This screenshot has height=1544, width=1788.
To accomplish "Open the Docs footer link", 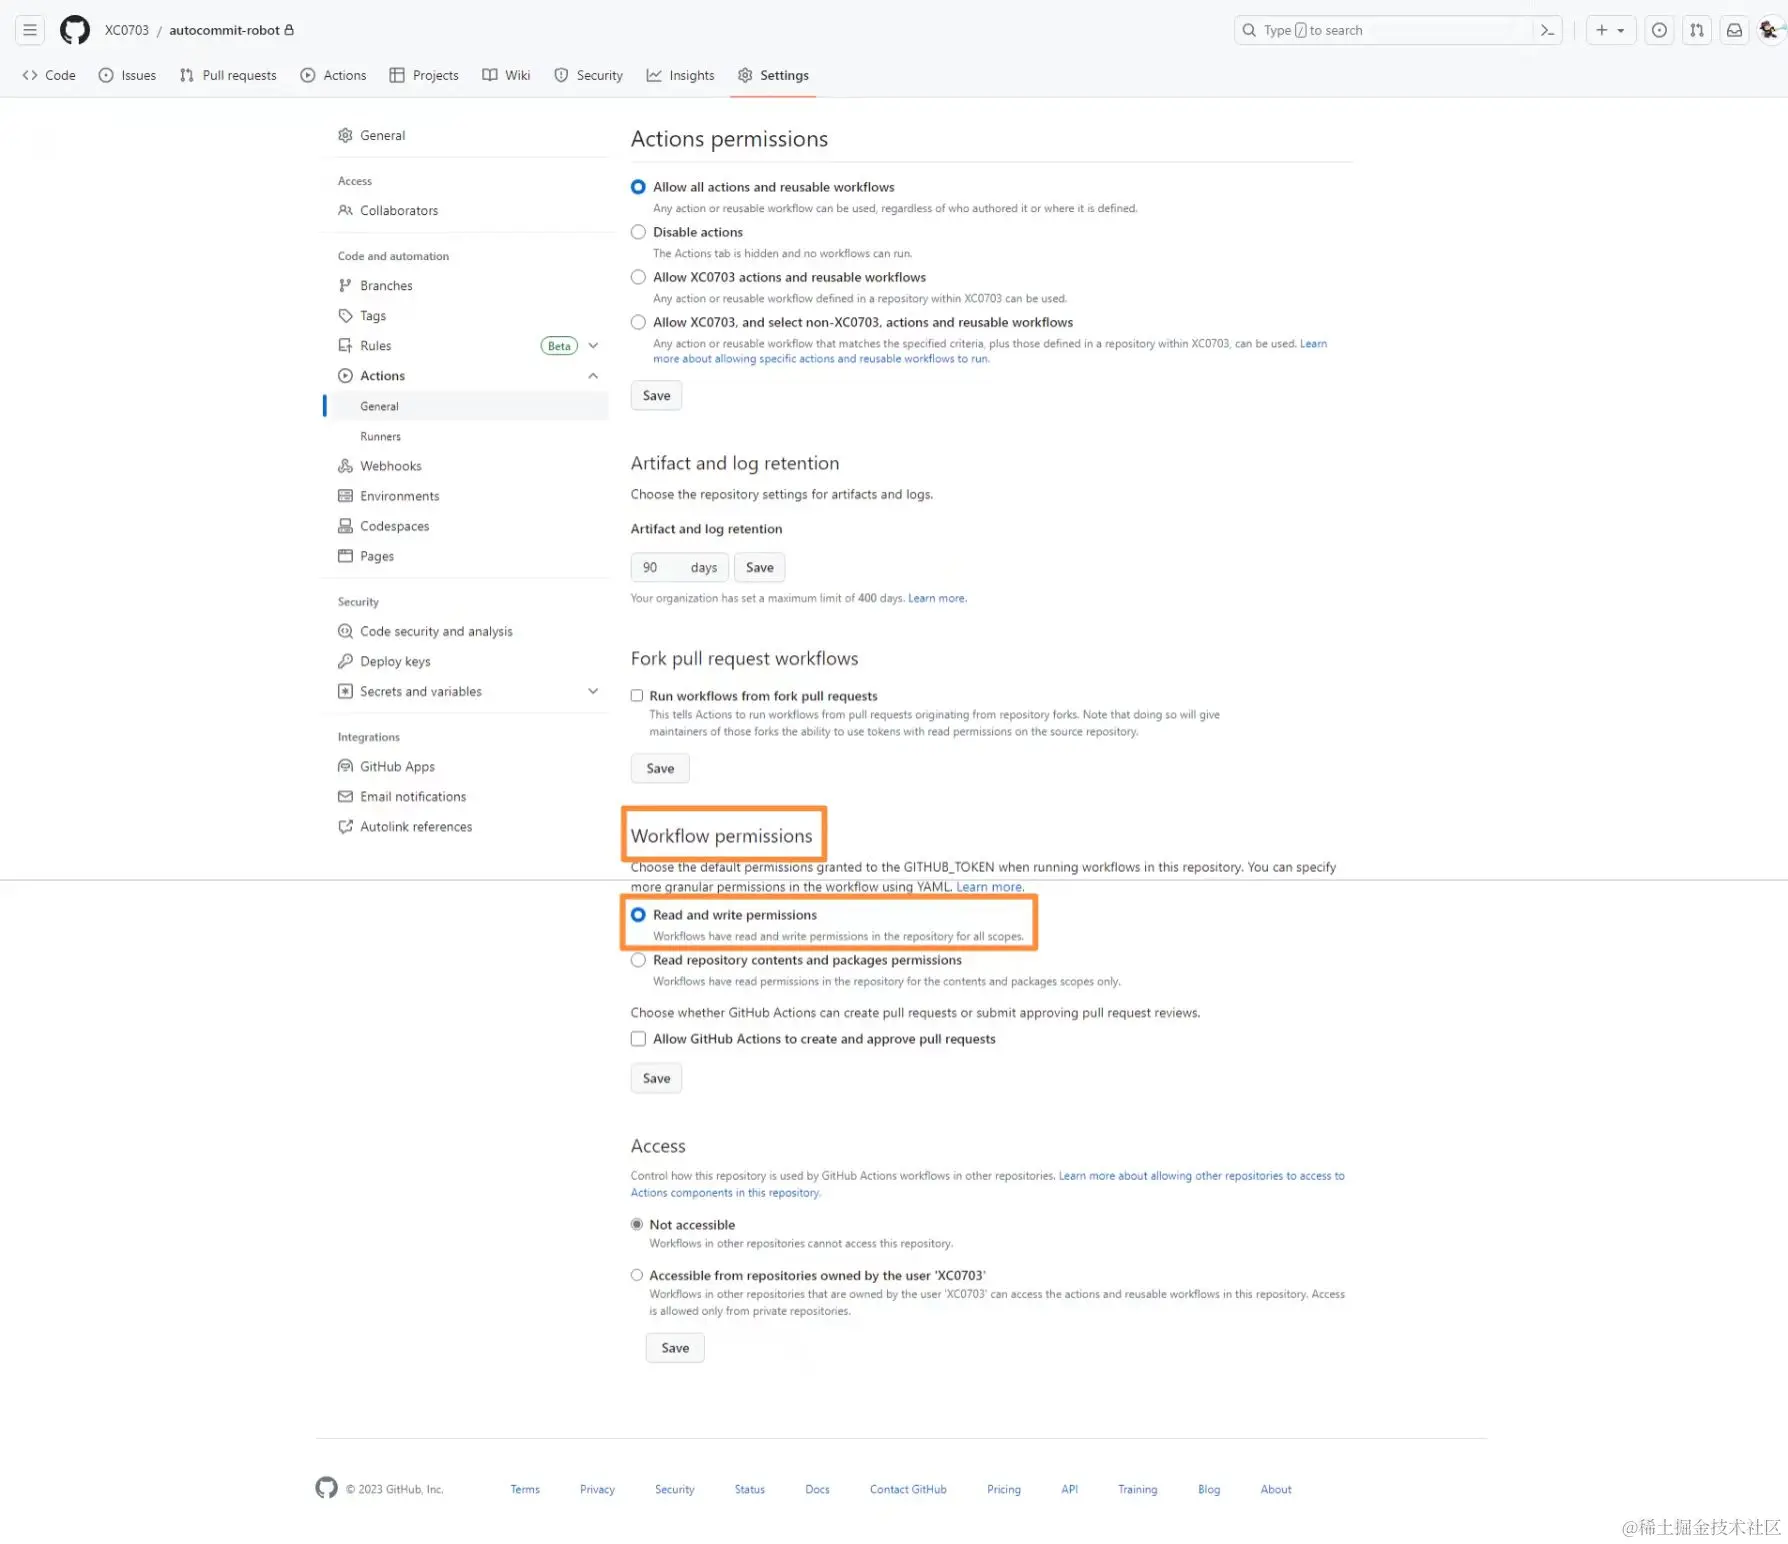I will (817, 1489).
